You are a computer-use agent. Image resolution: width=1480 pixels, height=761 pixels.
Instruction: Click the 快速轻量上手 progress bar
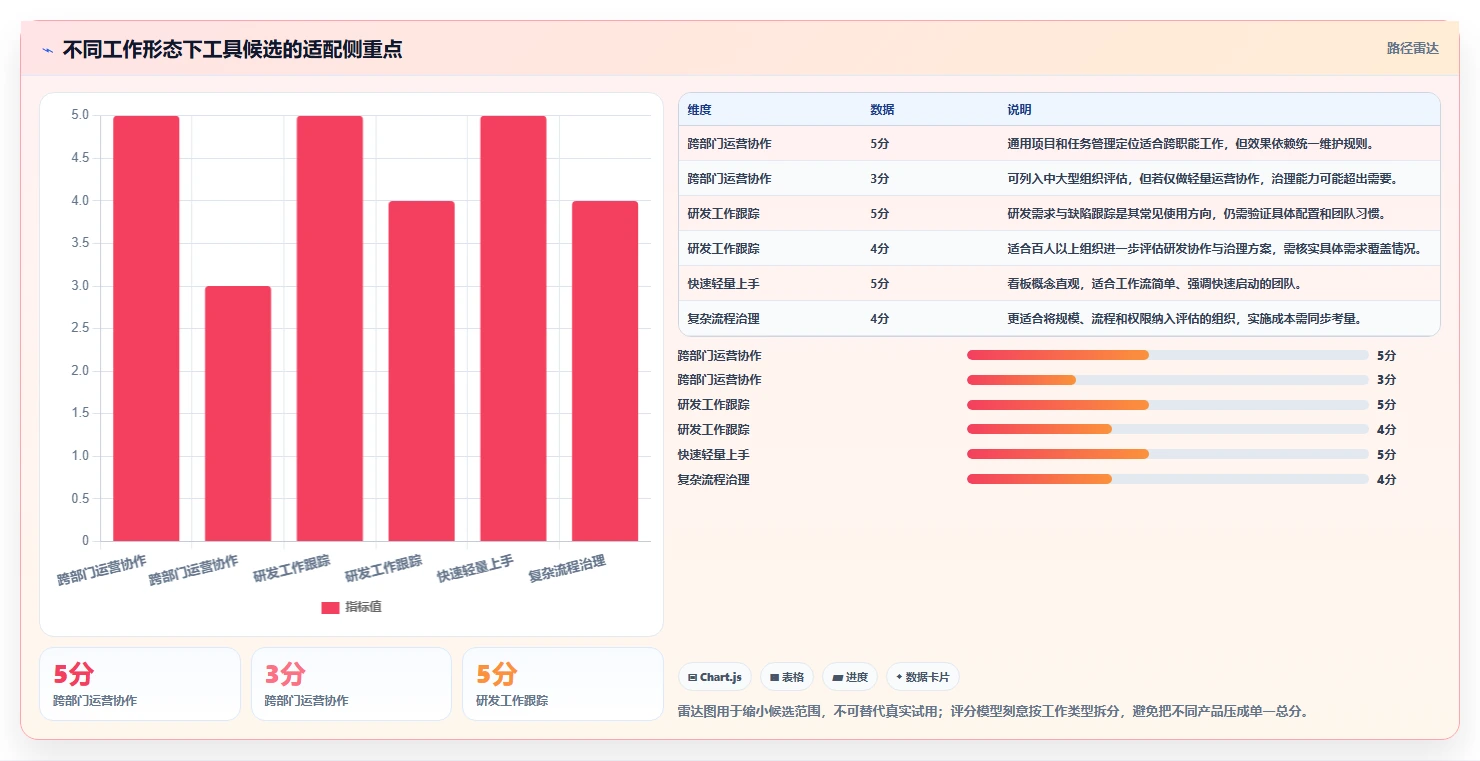pos(1167,454)
